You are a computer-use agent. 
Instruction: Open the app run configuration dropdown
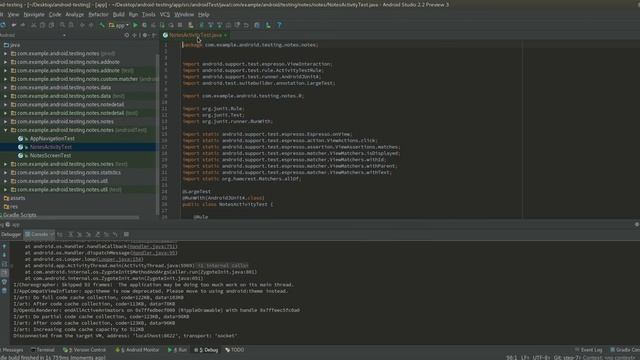pos(119,25)
